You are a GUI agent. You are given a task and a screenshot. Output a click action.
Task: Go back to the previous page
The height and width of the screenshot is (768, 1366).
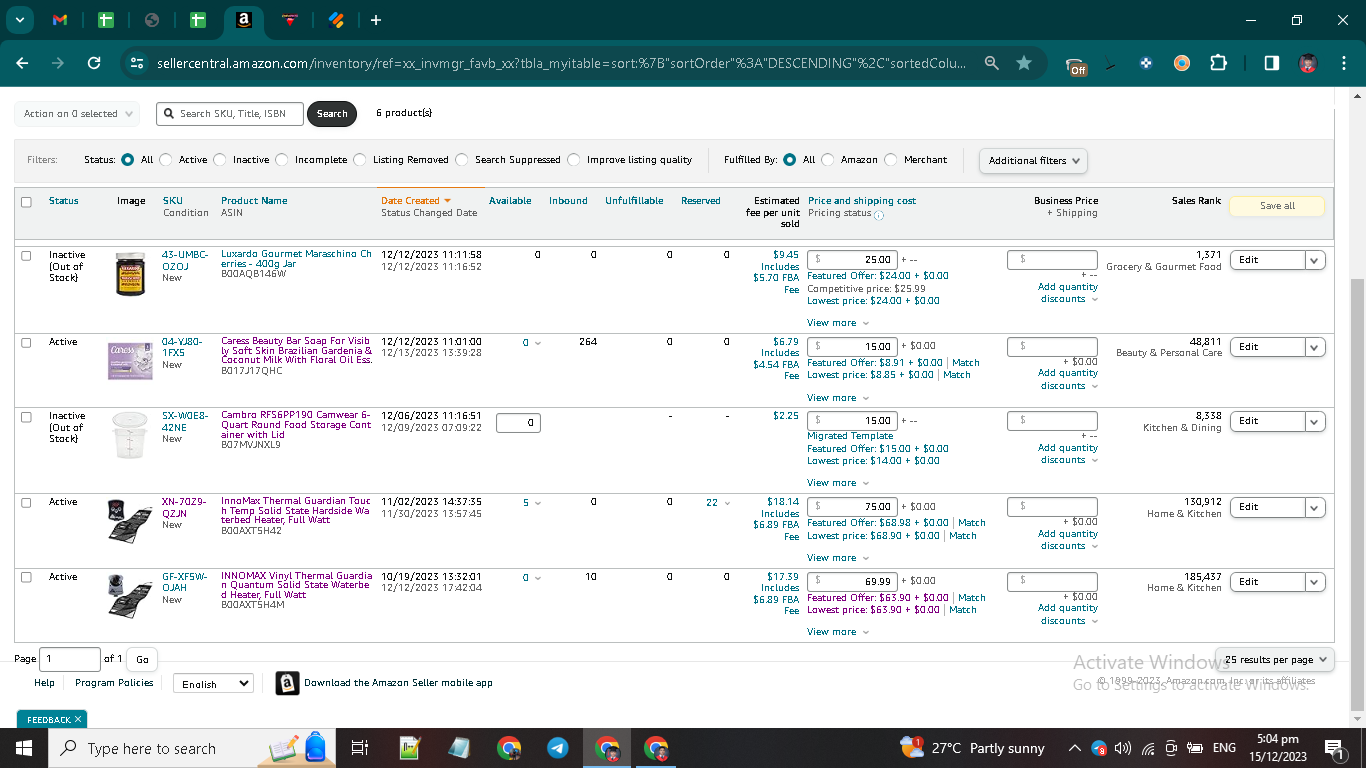(x=22, y=63)
